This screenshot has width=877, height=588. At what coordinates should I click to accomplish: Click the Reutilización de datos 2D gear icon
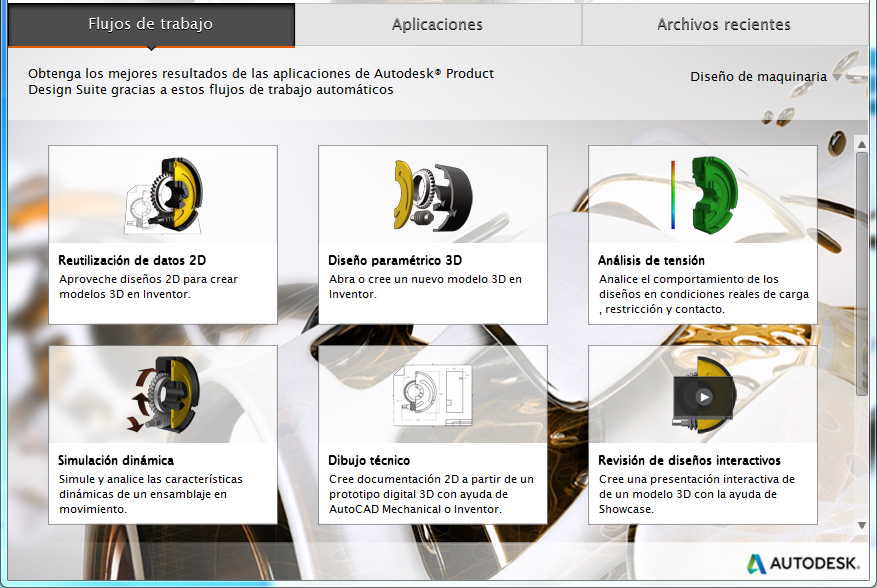click(x=163, y=196)
